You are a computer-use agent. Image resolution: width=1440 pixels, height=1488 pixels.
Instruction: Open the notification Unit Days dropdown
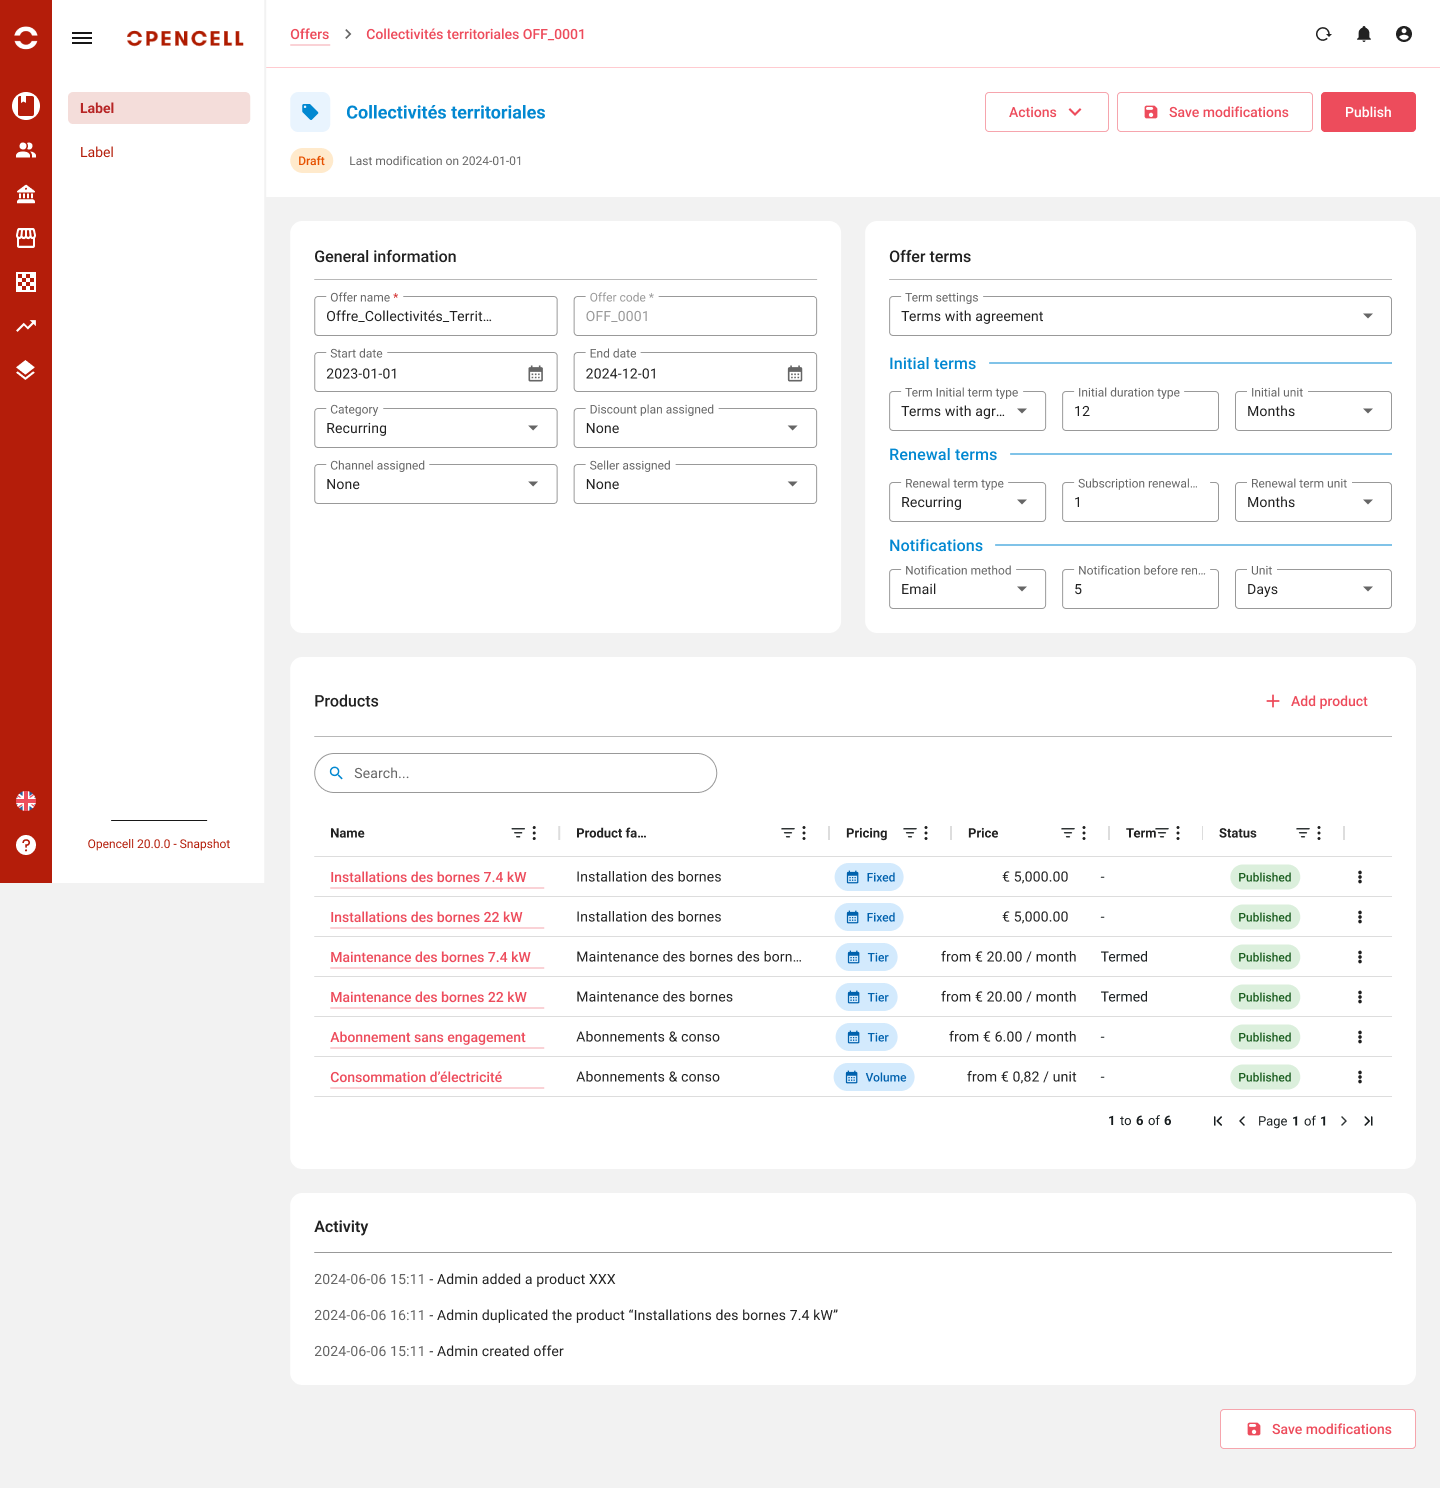click(x=1313, y=589)
